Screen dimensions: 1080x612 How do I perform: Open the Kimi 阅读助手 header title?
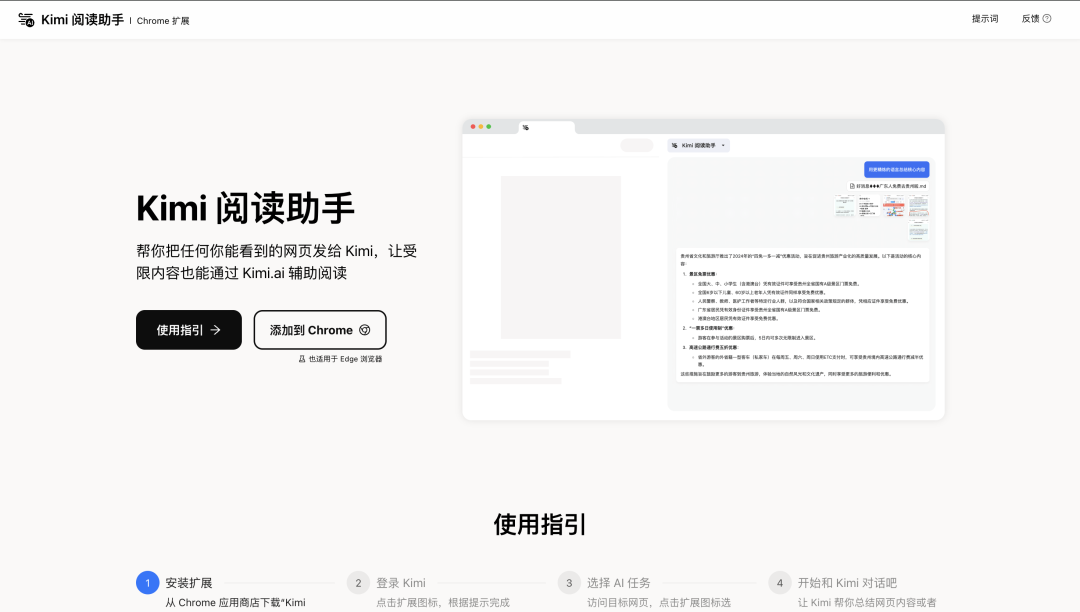pos(82,20)
